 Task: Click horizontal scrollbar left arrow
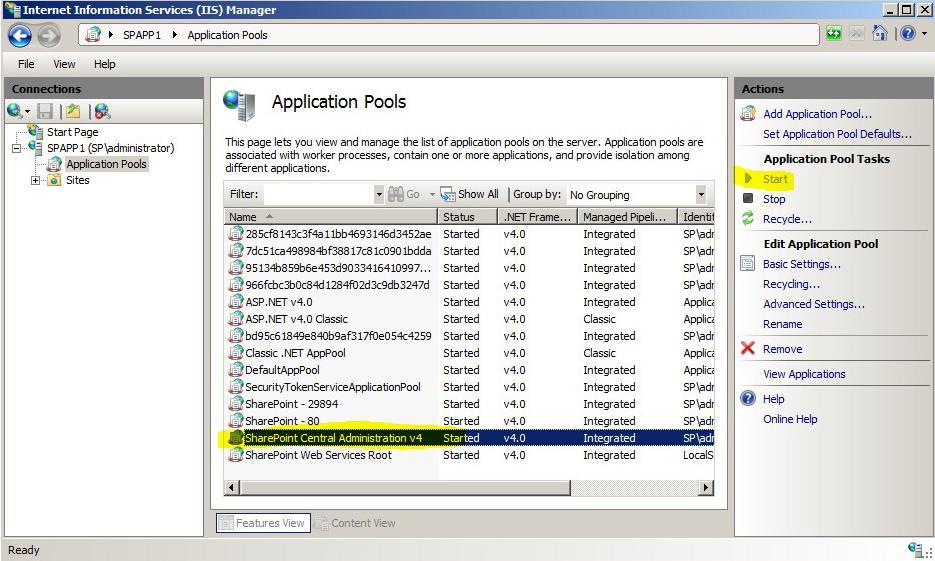coord(232,488)
